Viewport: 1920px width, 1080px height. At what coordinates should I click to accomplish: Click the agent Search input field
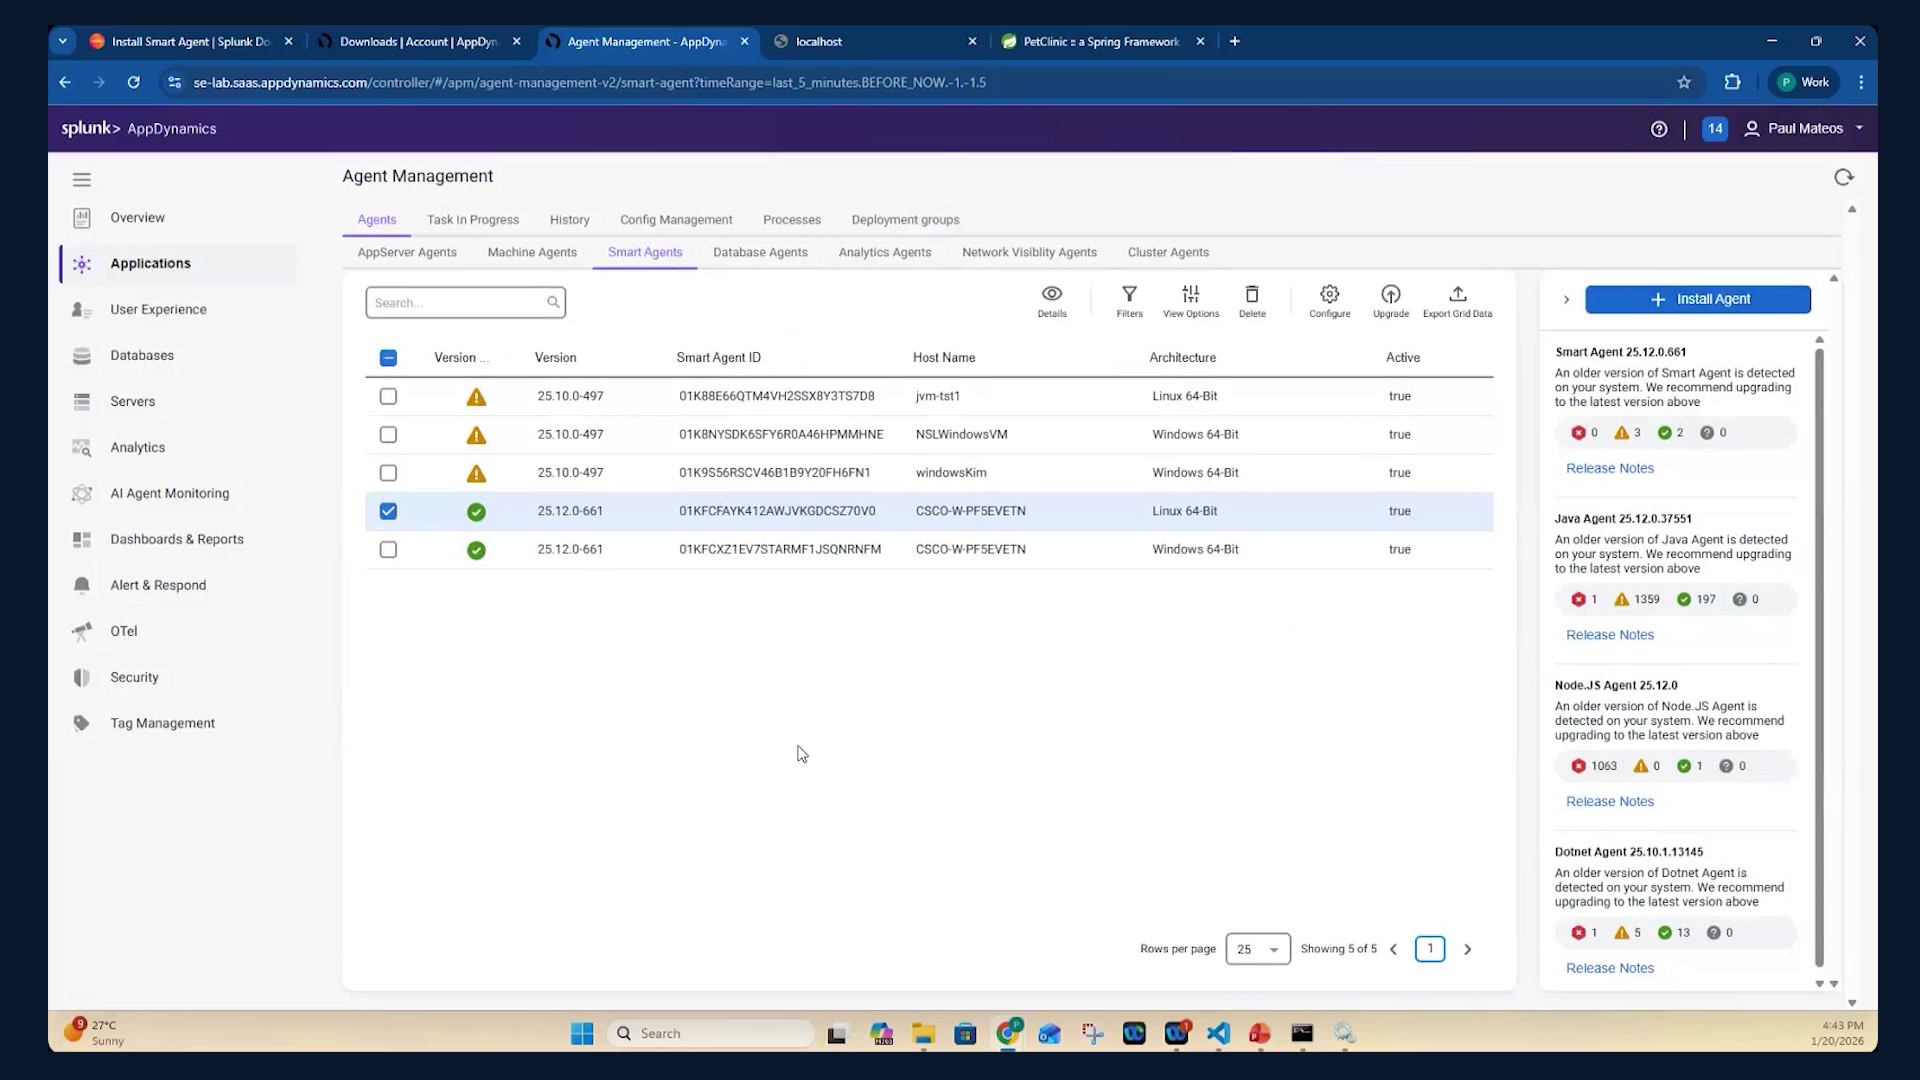465,302
